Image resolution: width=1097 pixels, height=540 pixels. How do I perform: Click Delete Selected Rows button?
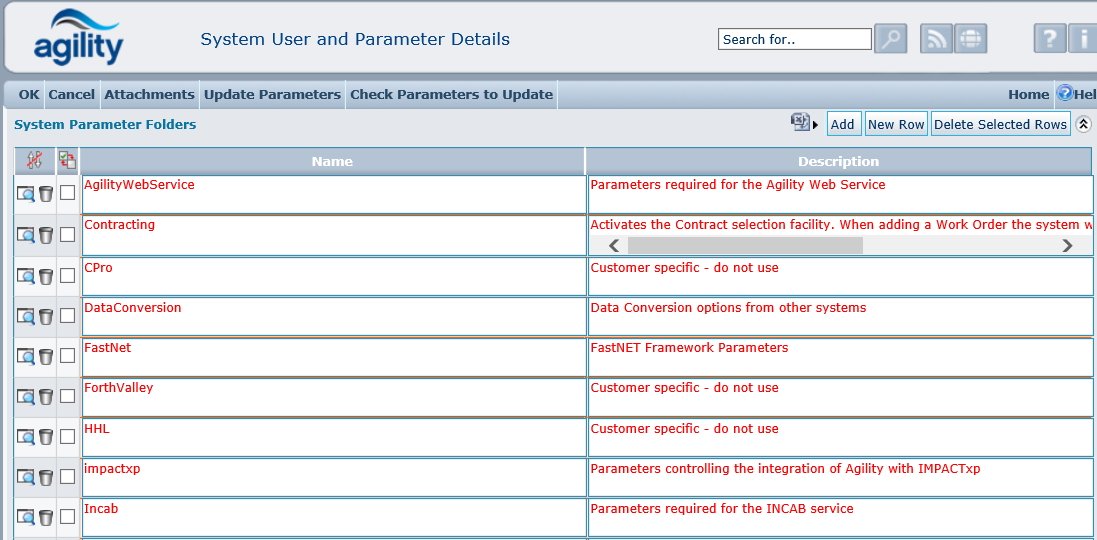[1000, 124]
